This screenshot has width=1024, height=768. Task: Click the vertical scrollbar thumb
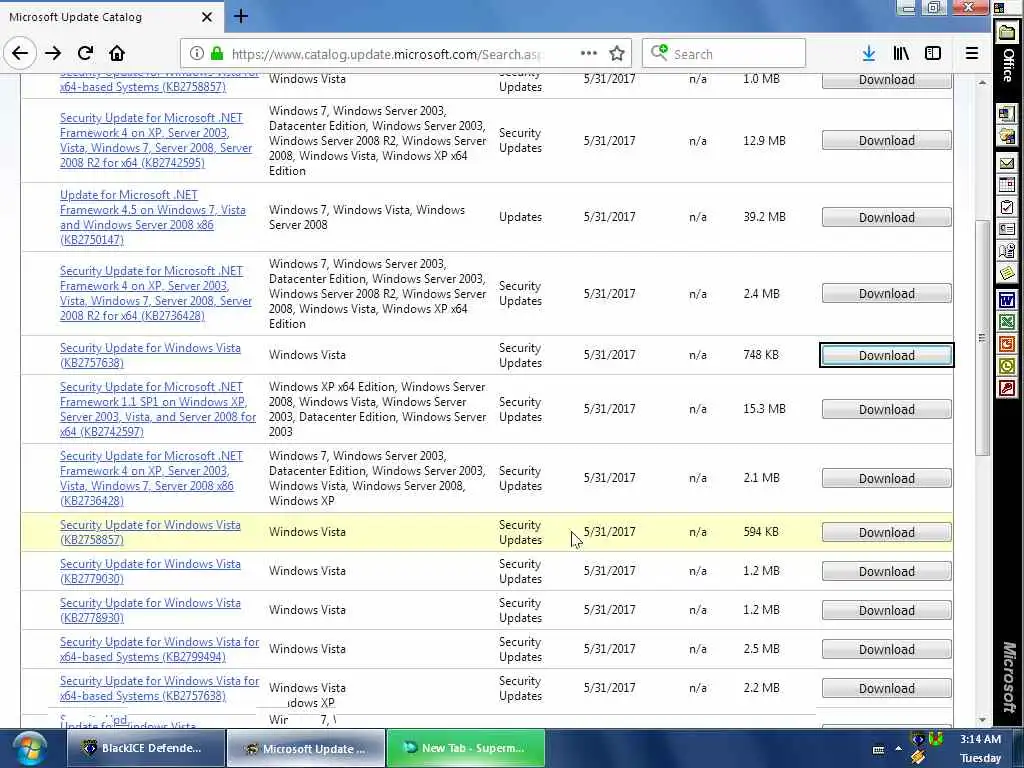click(982, 338)
